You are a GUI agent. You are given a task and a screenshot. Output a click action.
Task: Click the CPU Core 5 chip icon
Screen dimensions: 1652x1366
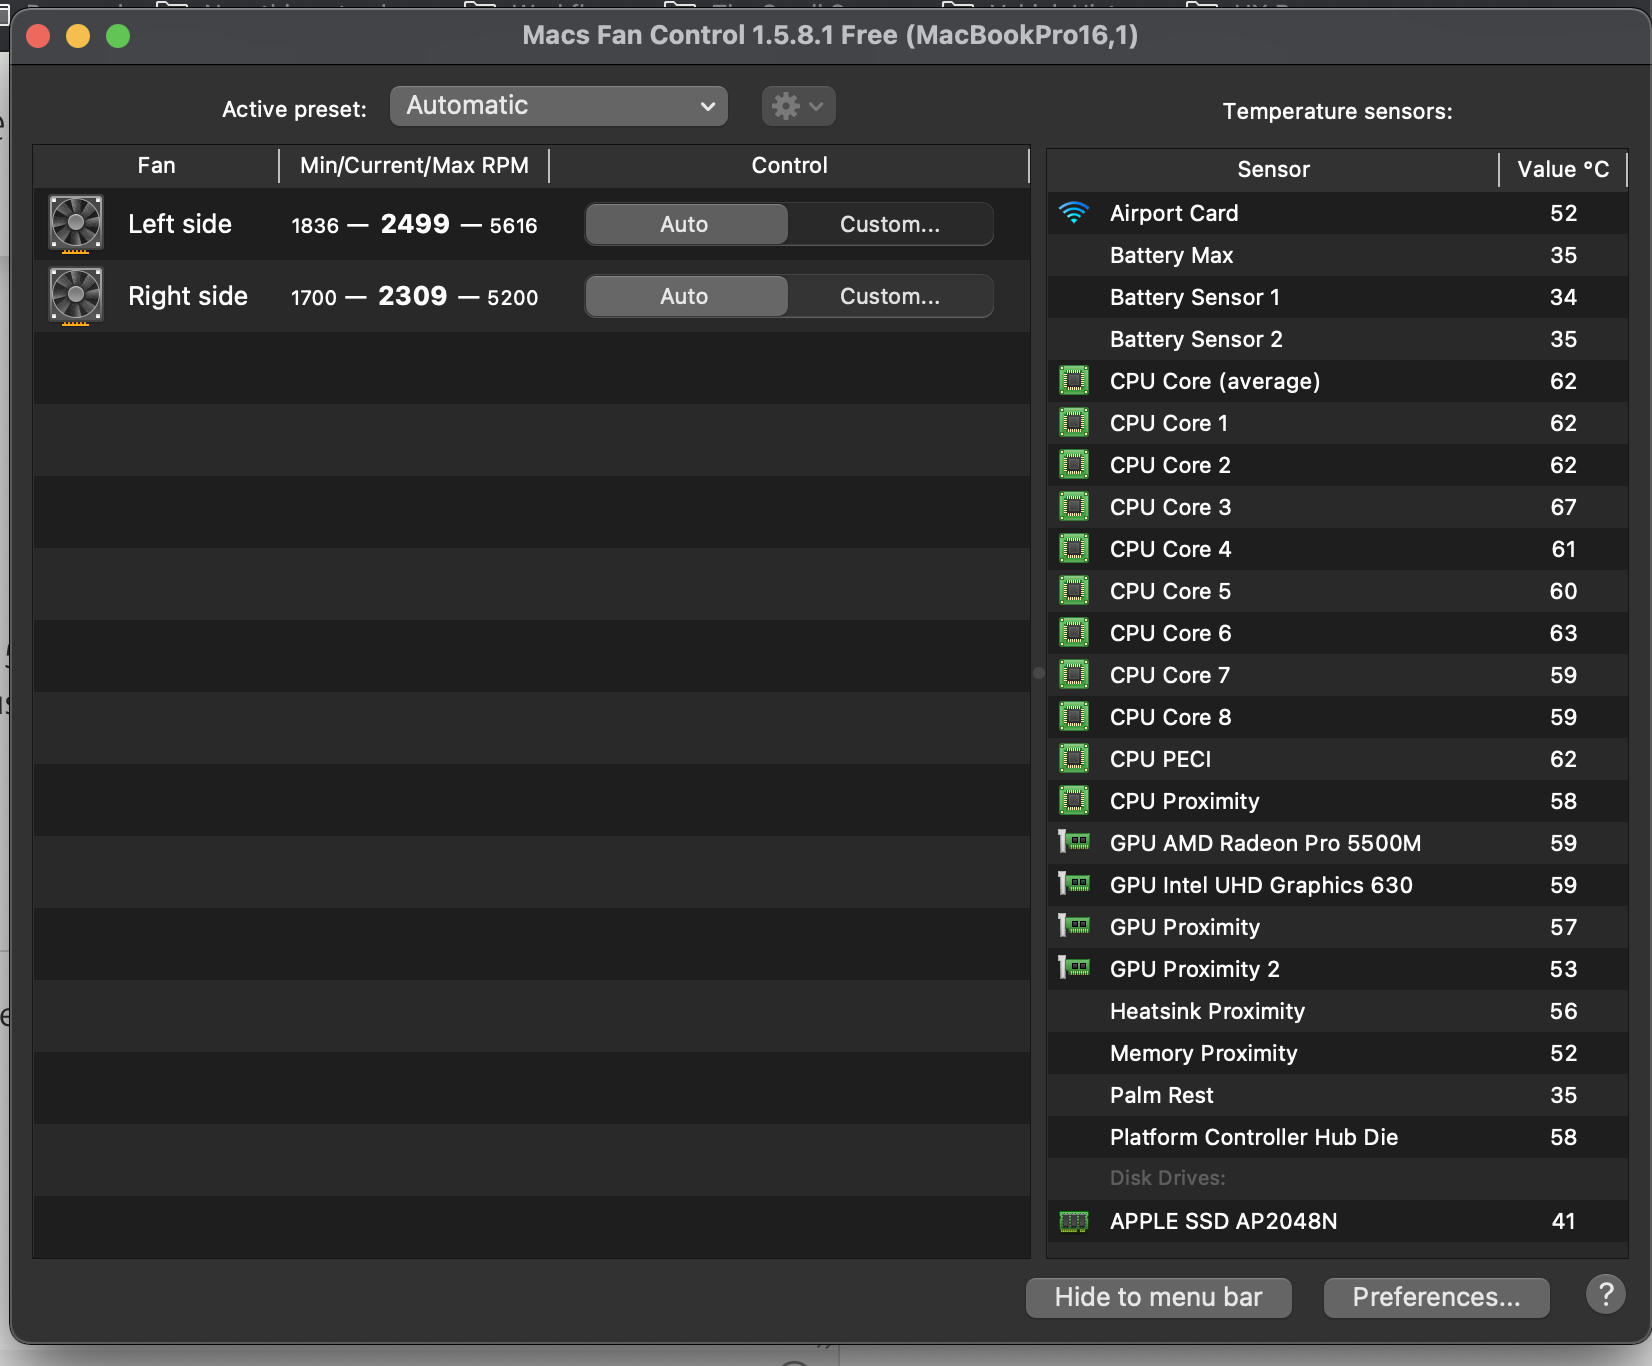pyautogui.click(x=1074, y=591)
